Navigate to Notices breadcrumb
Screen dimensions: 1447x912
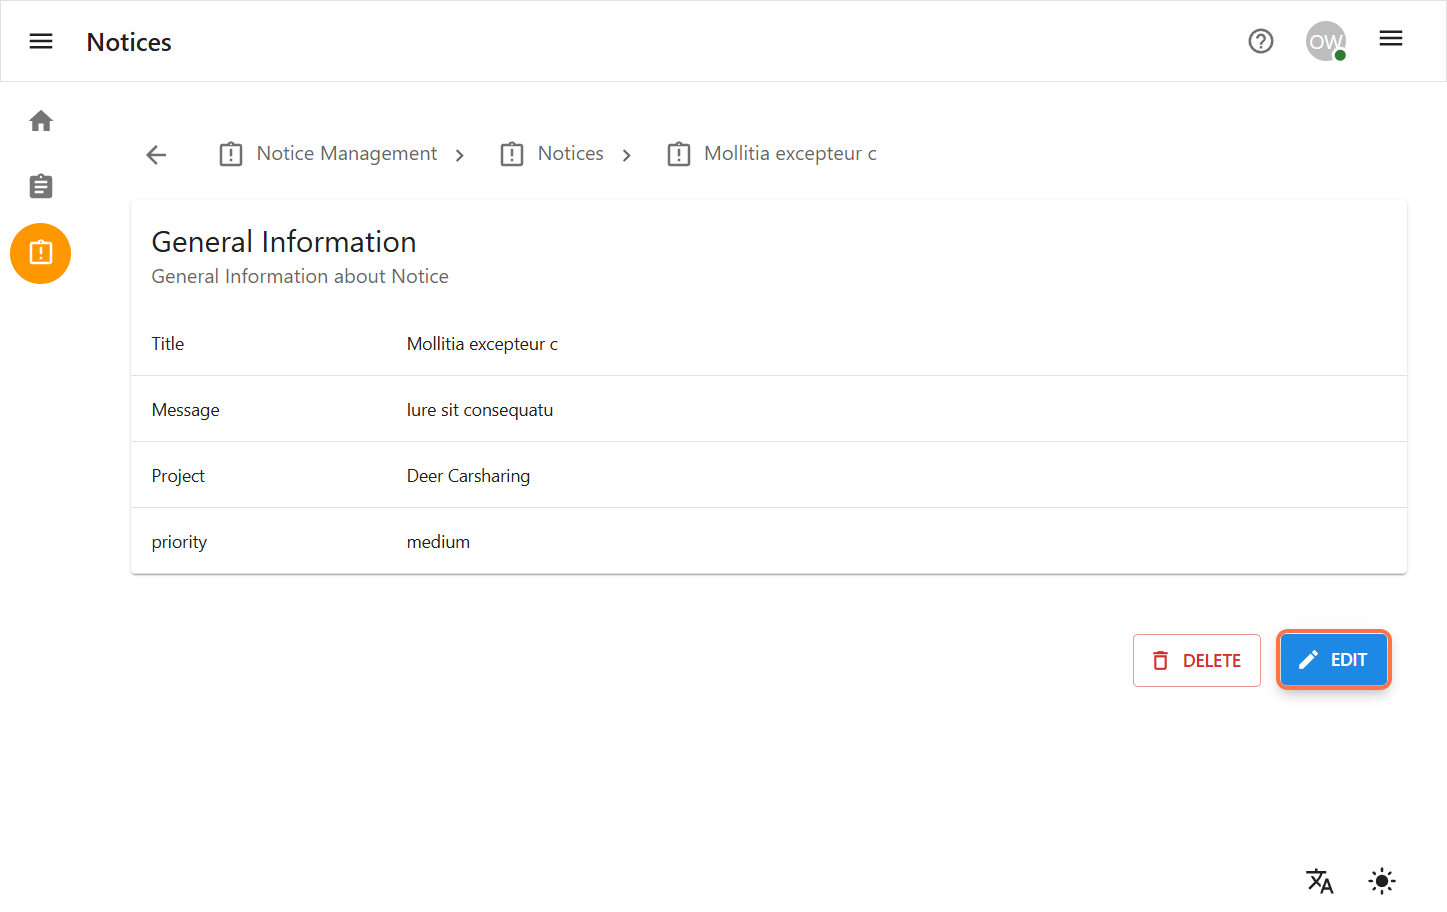(x=570, y=154)
